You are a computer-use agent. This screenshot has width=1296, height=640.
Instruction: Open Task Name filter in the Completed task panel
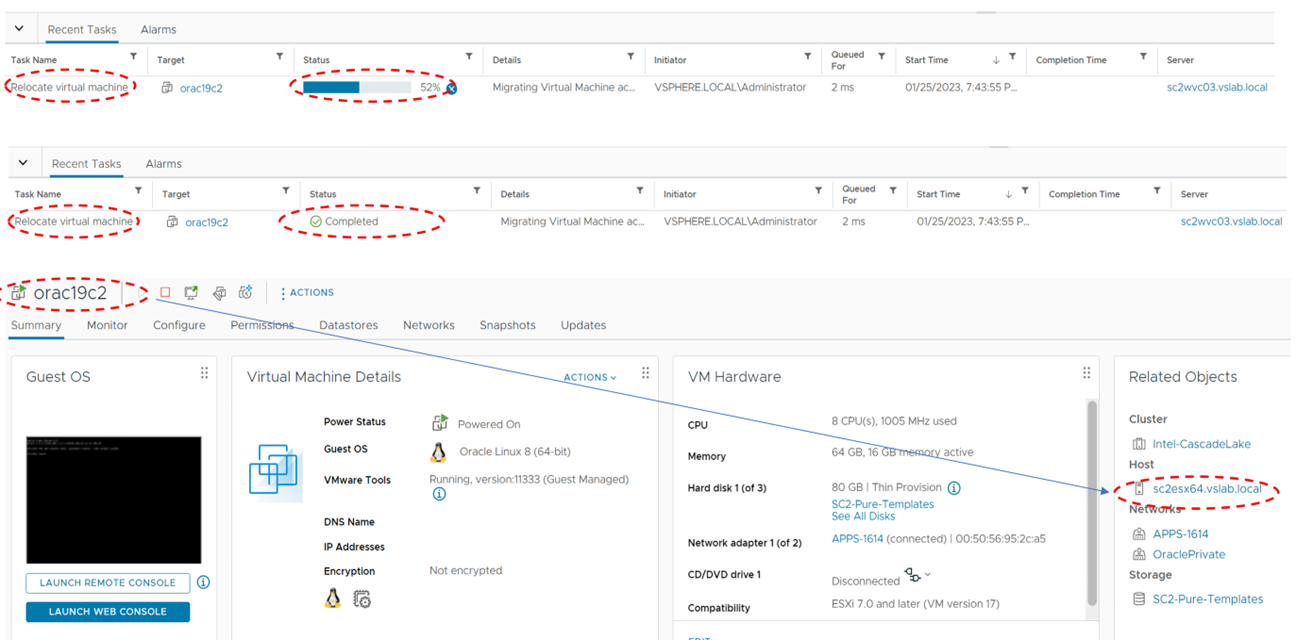click(138, 191)
